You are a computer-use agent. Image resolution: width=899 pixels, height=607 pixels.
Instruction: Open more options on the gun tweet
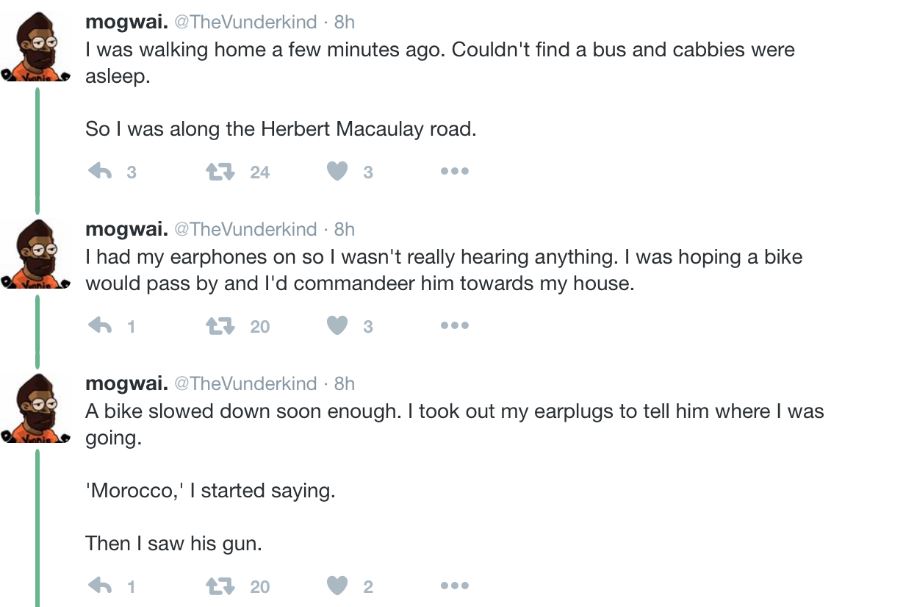pyautogui.click(x=454, y=587)
